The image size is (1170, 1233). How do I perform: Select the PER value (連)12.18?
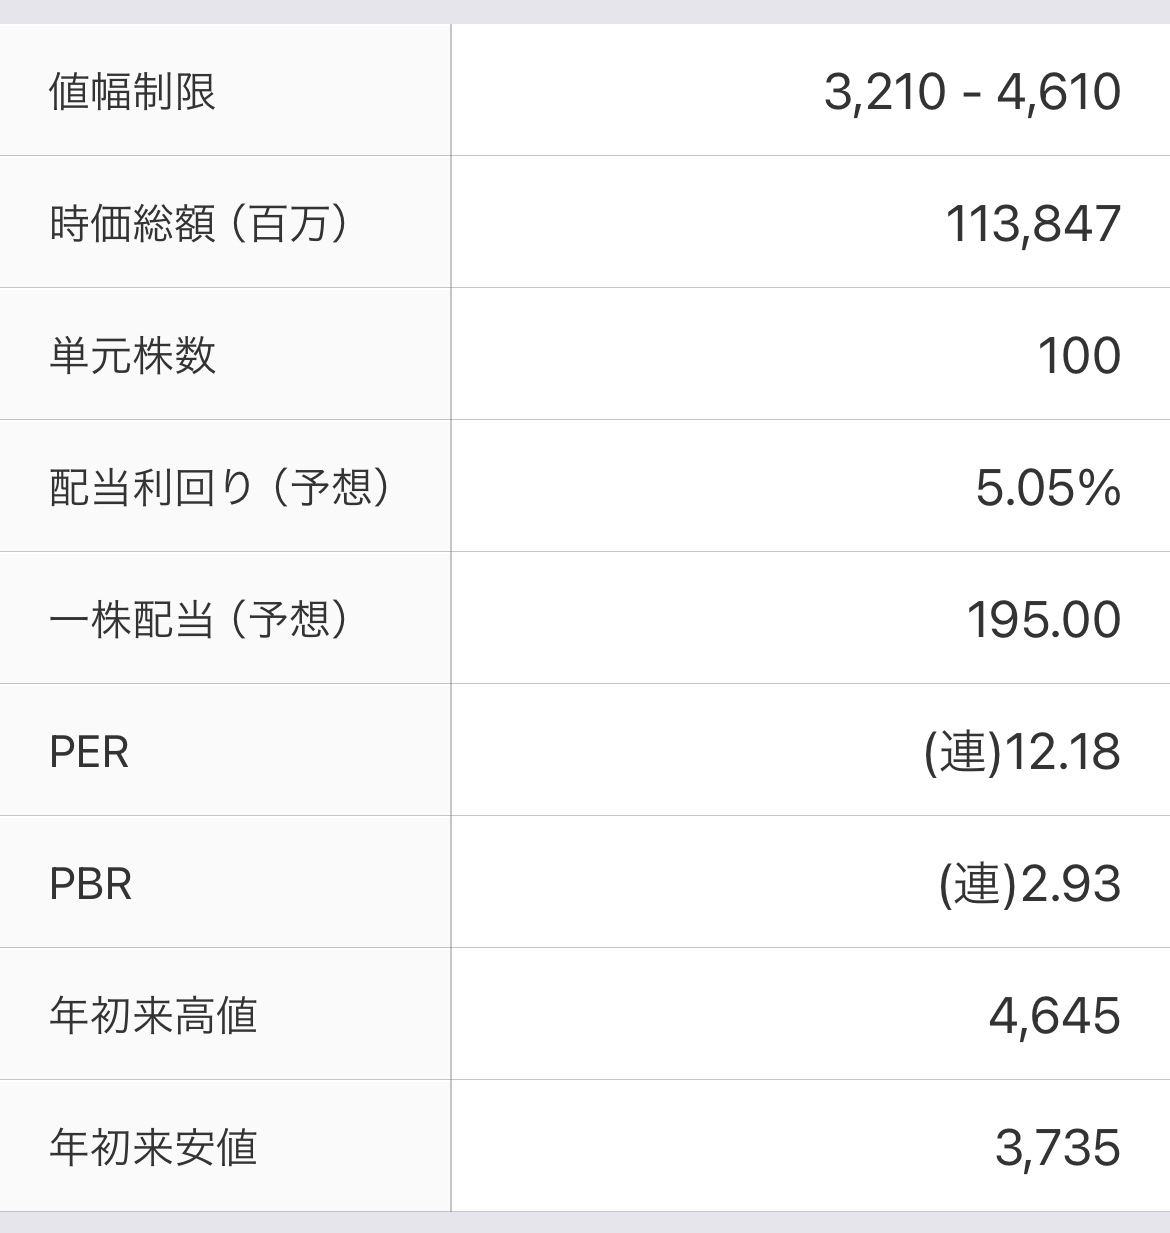(1022, 752)
